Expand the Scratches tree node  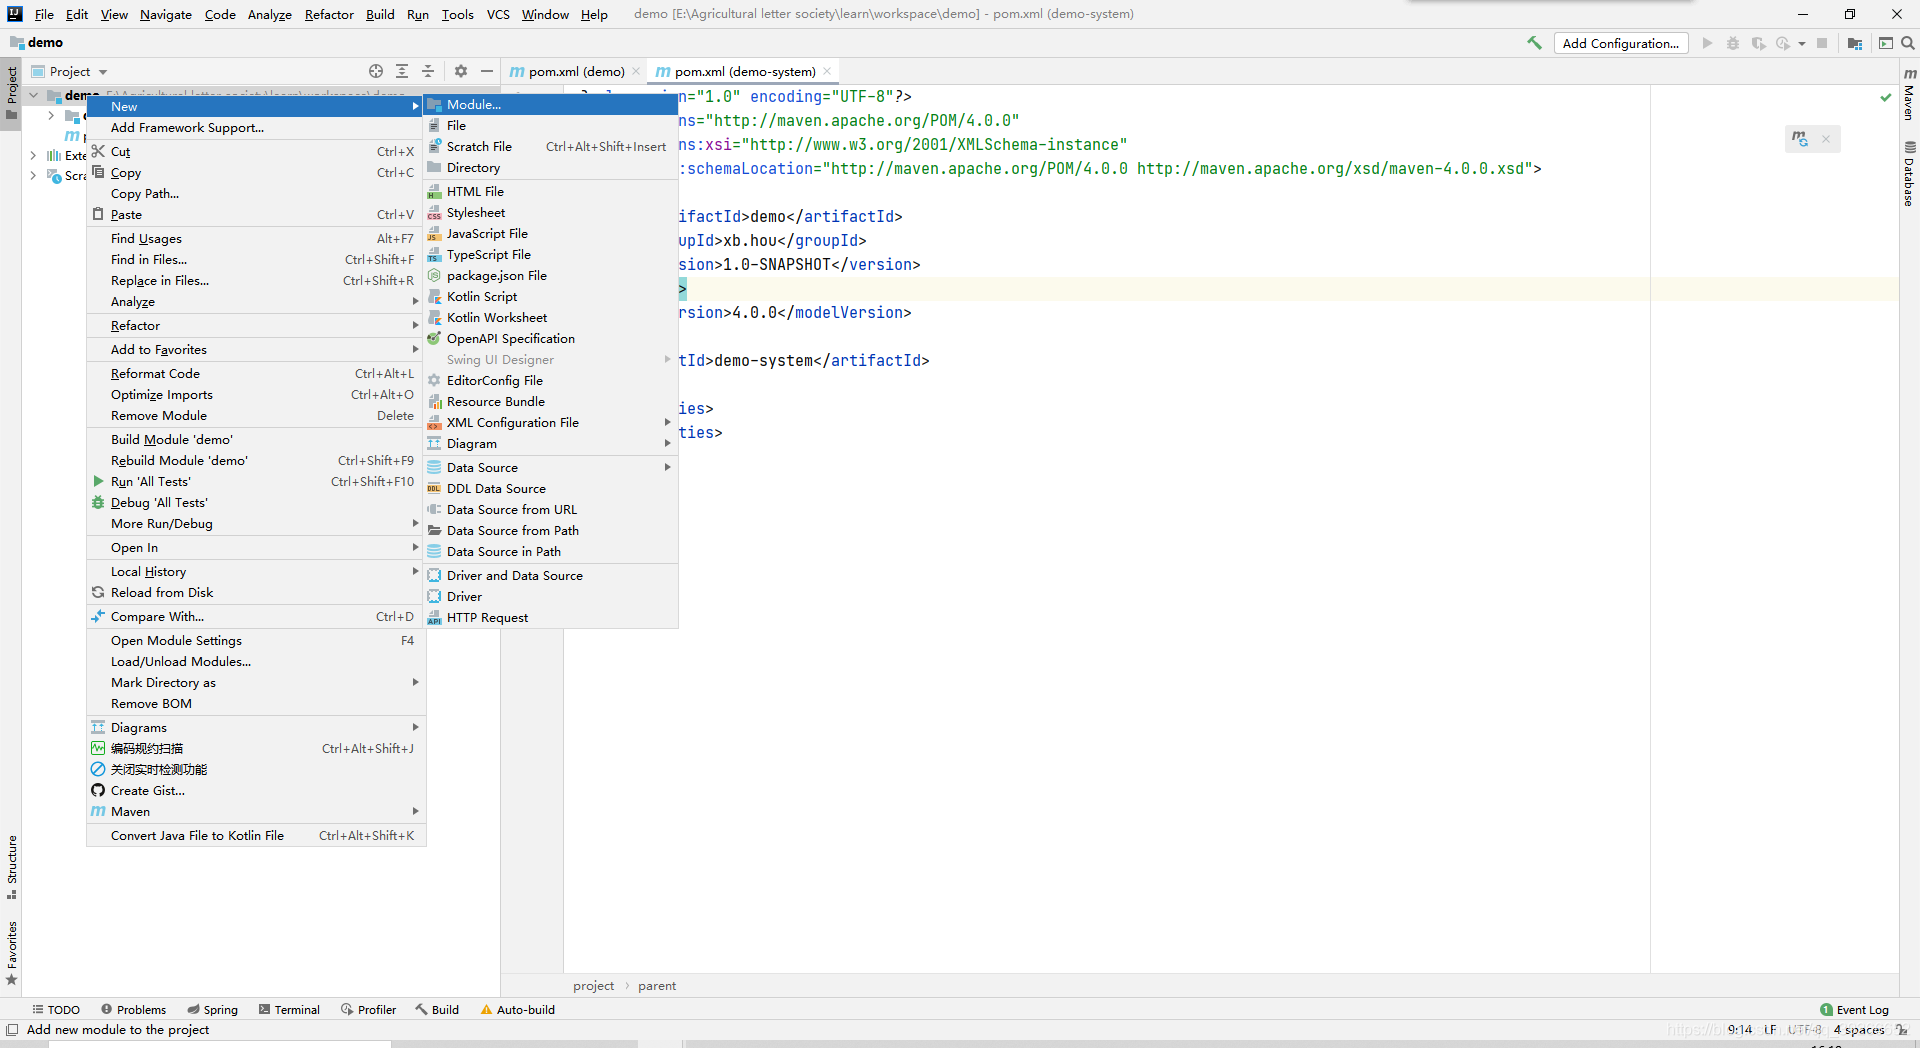pos(33,175)
